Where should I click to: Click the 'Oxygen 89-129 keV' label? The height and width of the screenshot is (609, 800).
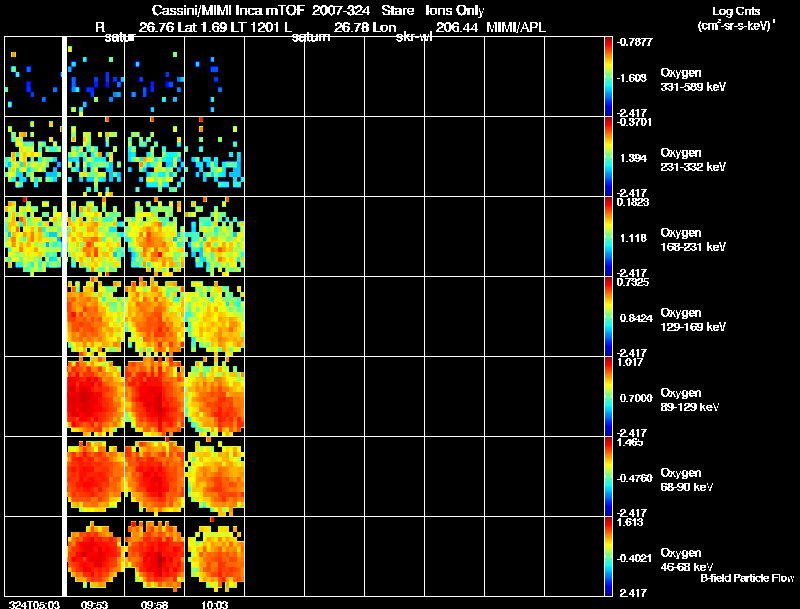tap(690, 400)
